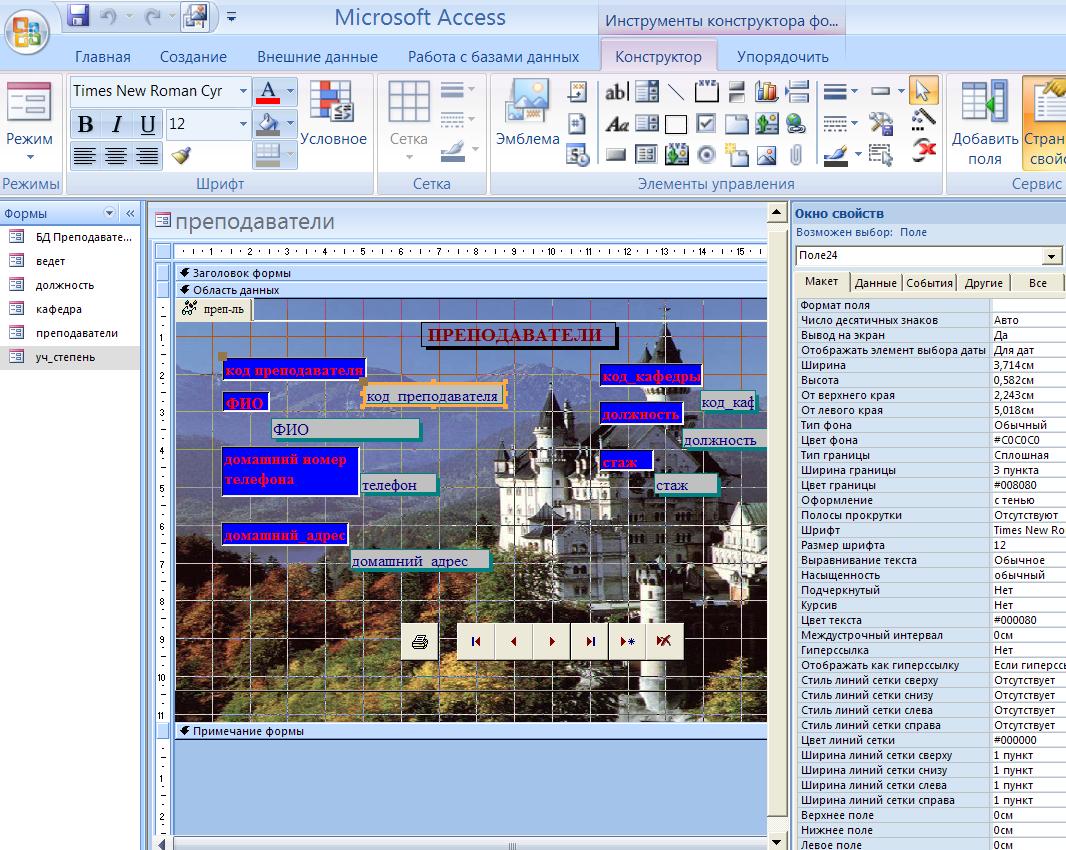Add a Title control from the ribbon
The height and width of the screenshot is (850, 1066).
coord(577,92)
